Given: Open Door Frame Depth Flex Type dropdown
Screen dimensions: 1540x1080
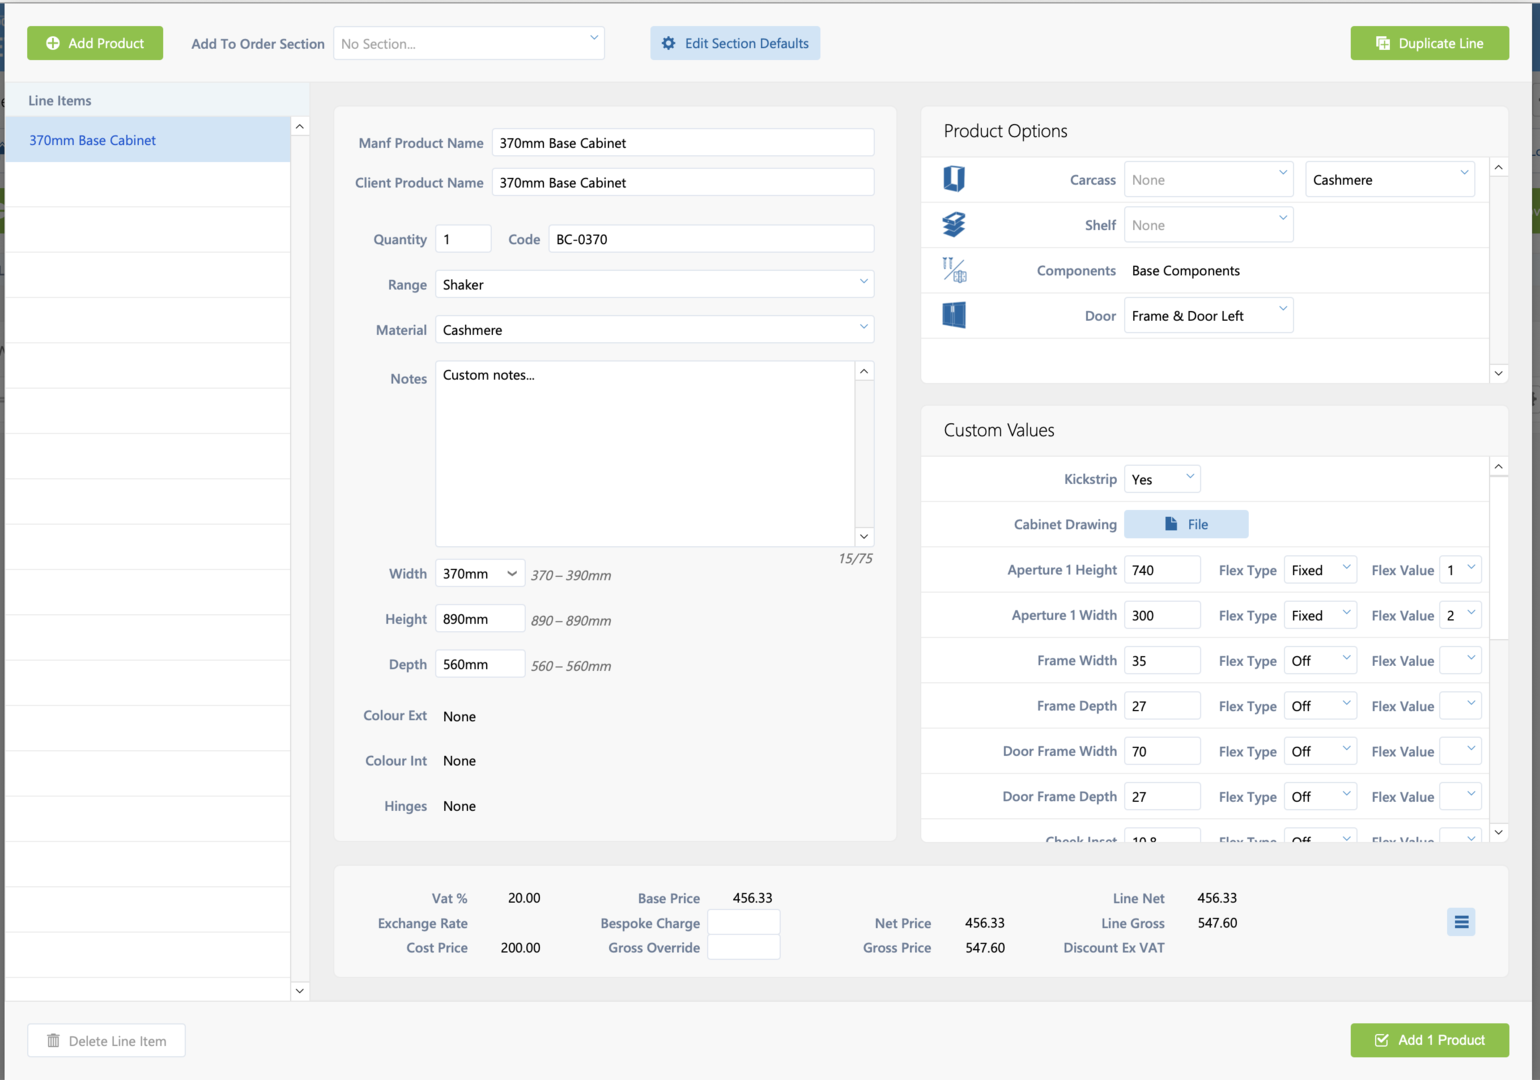Looking at the screenshot, I should 1320,796.
